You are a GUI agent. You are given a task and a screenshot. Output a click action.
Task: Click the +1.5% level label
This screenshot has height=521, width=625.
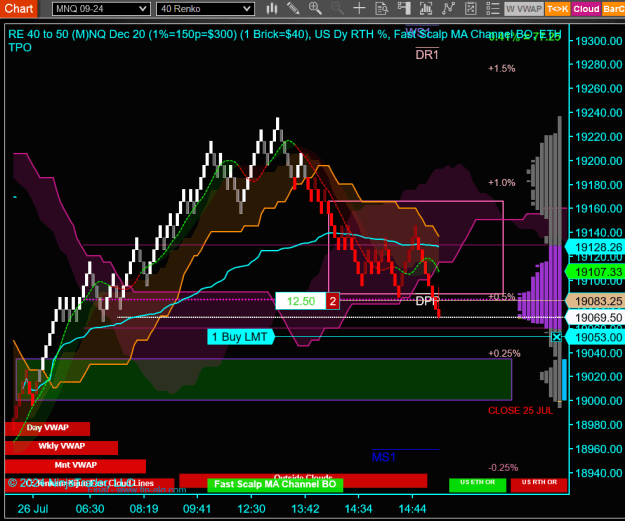pos(502,69)
